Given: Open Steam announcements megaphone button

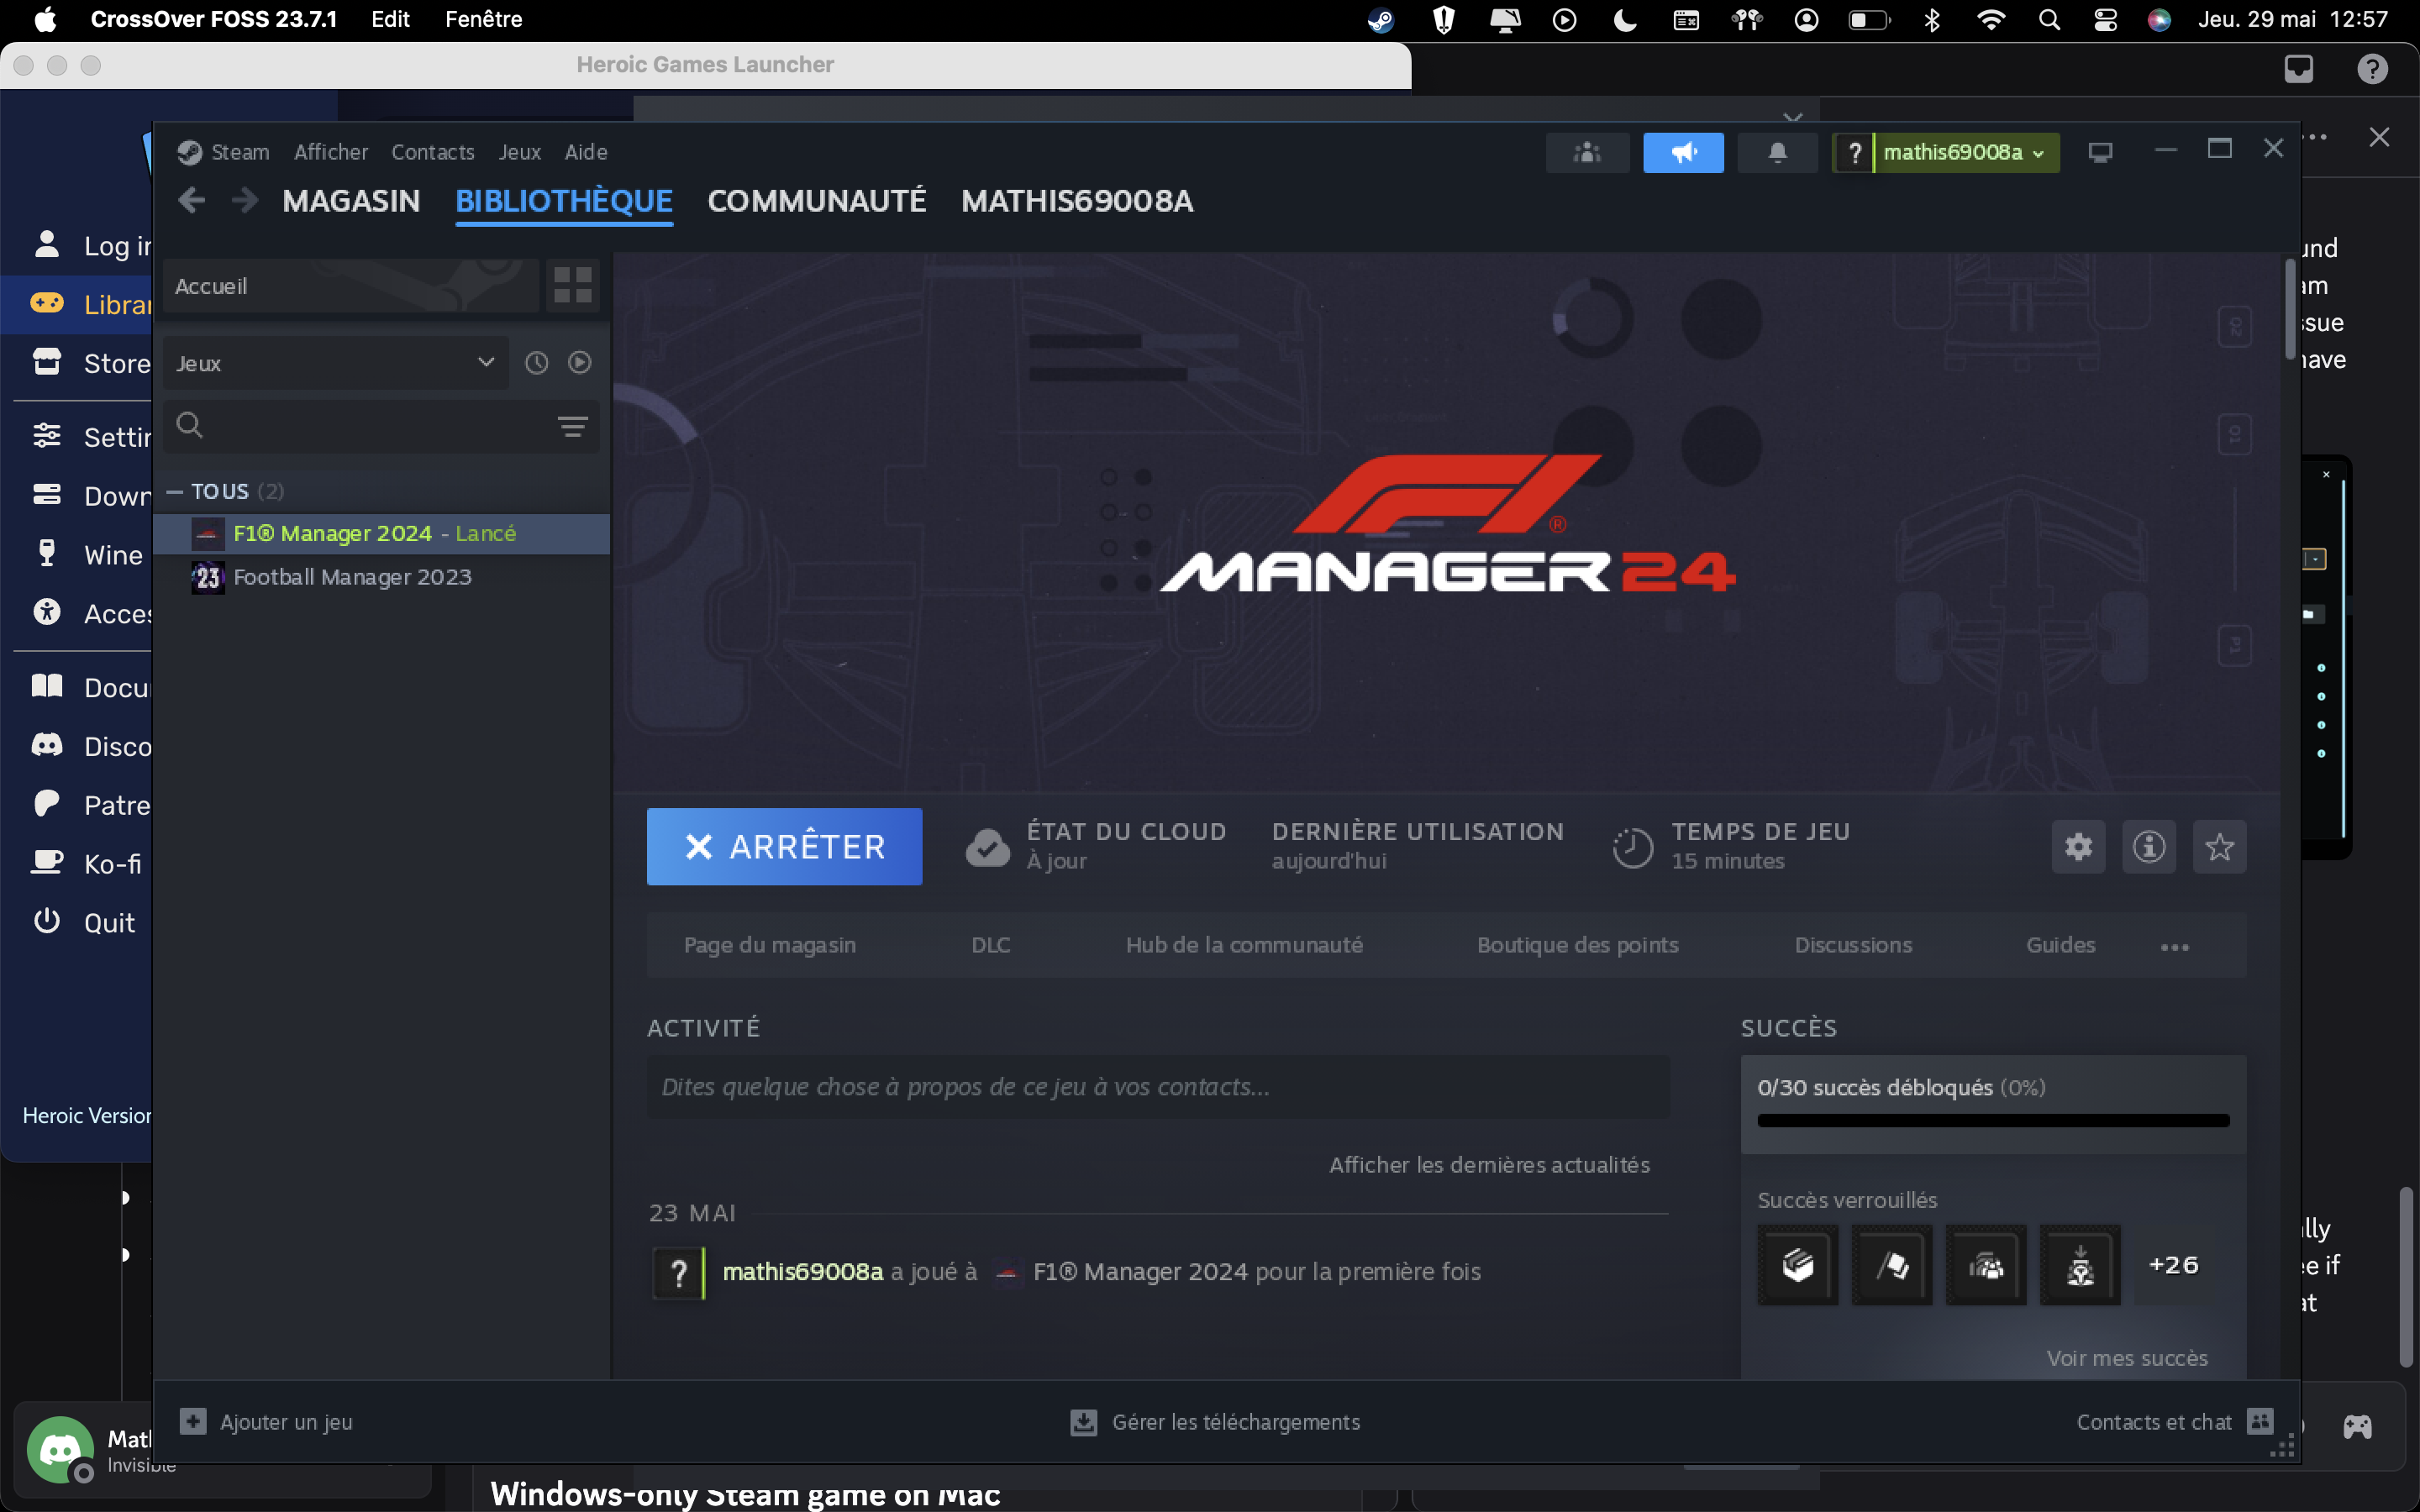Looking at the screenshot, I should click(1683, 152).
